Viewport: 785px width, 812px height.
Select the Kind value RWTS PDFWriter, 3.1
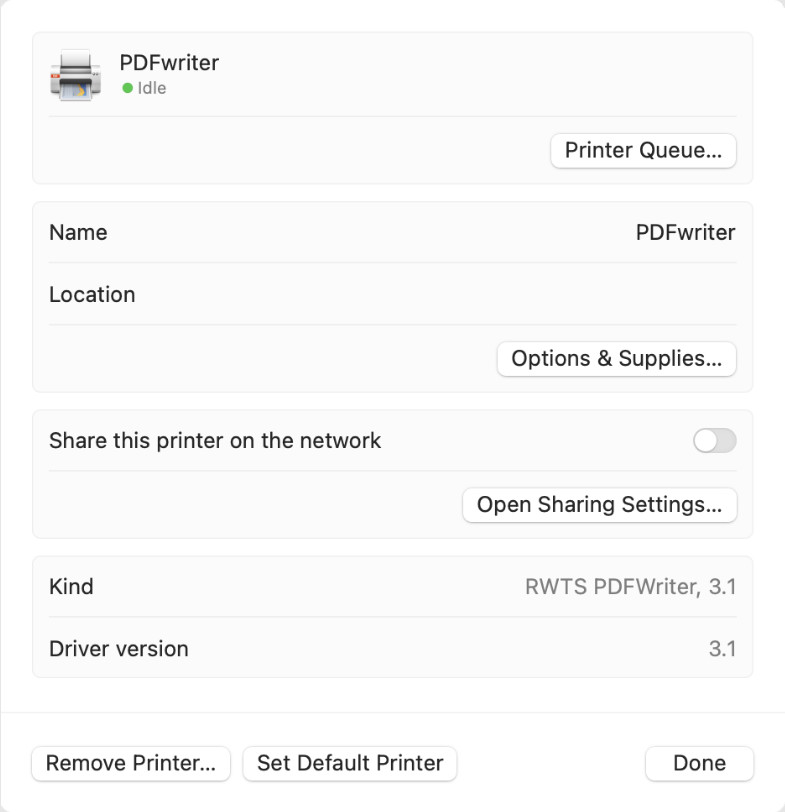click(x=630, y=587)
